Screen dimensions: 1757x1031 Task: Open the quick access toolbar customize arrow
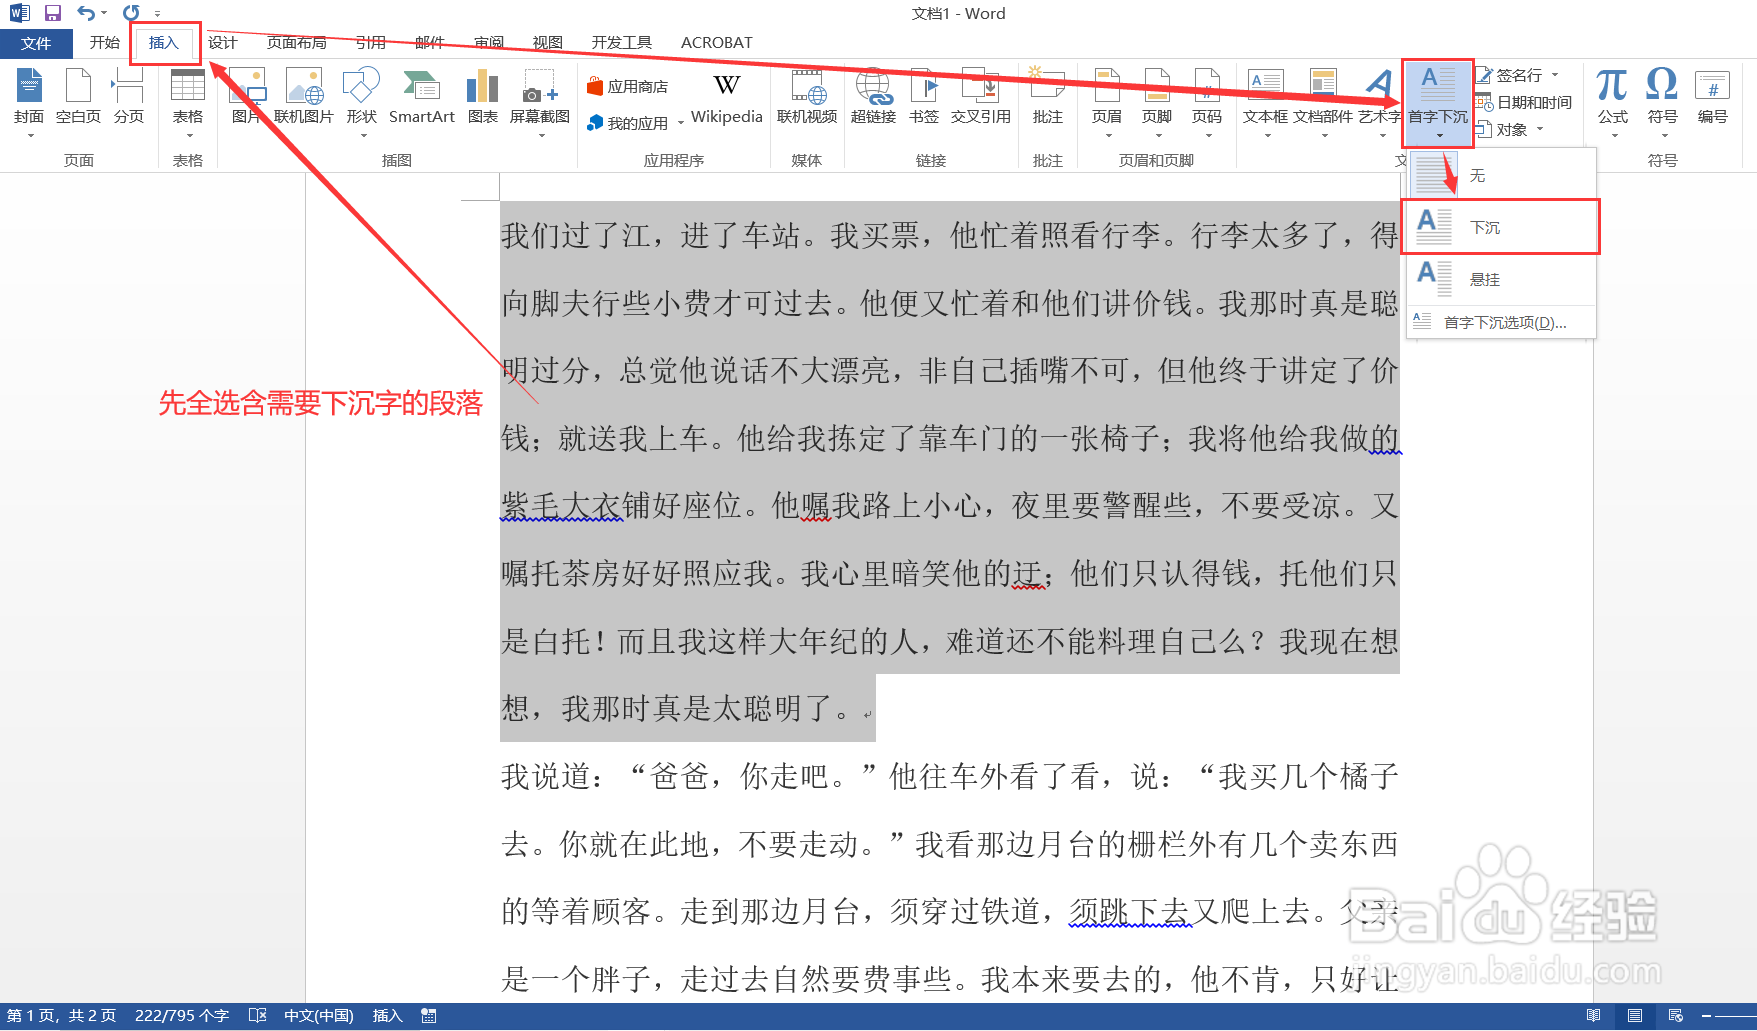157,14
